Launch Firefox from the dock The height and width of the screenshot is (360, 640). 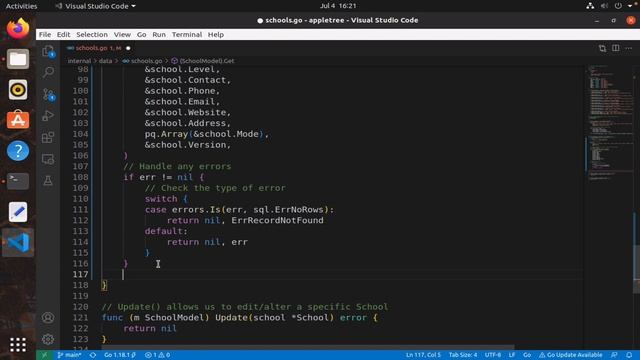pyautogui.click(x=18, y=29)
